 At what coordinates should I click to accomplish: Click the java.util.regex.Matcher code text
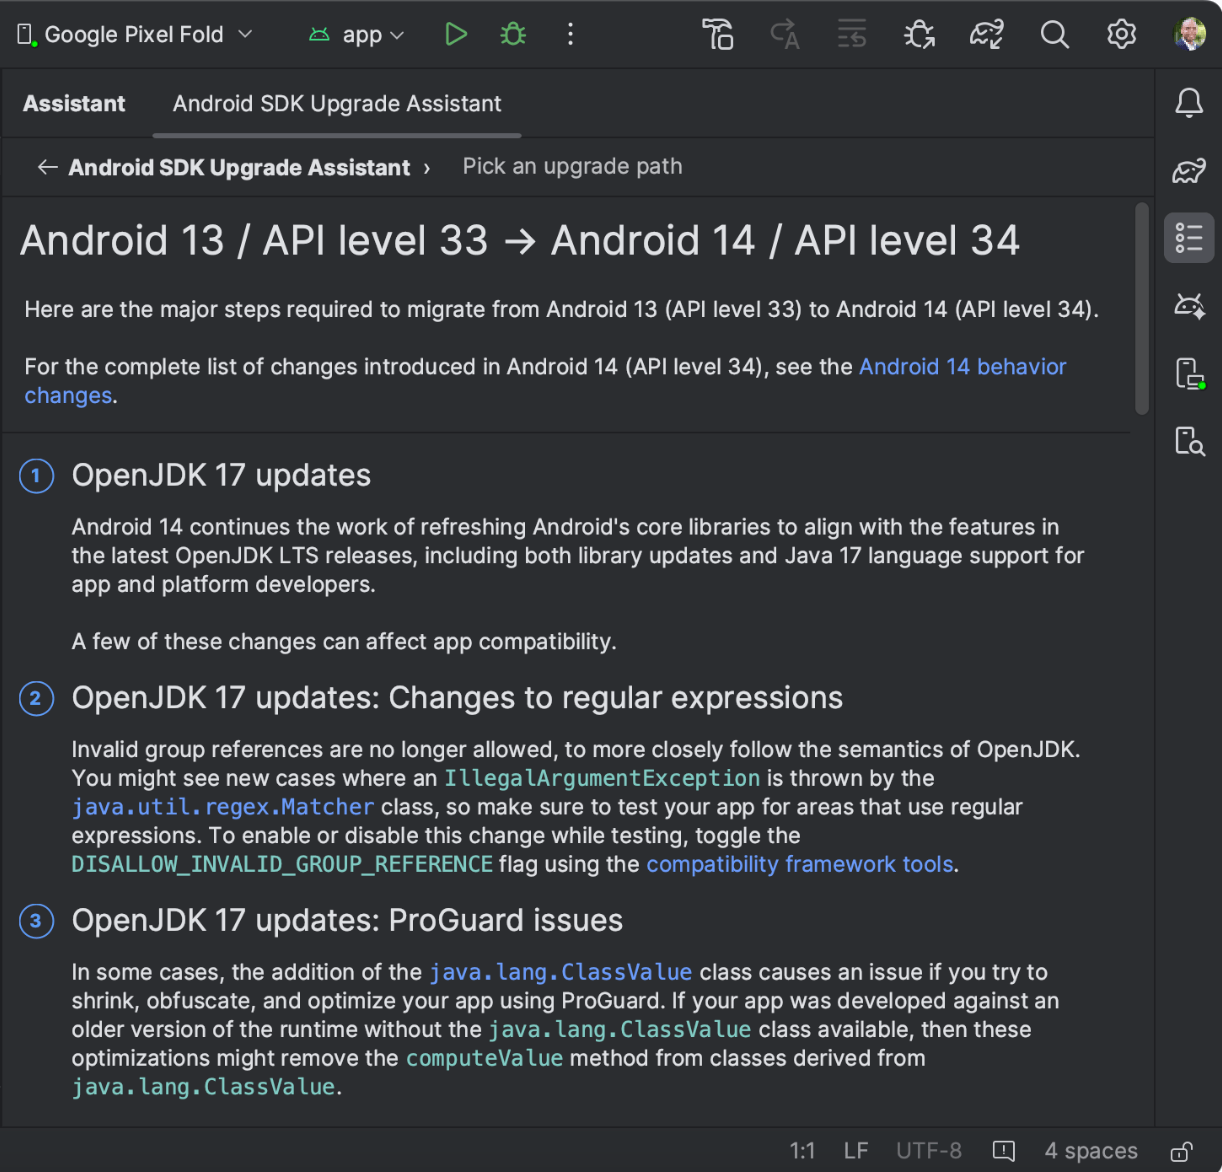tap(223, 807)
